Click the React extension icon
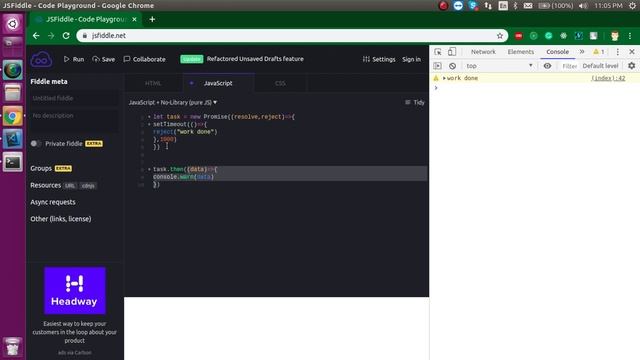This screenshot has width=640, height=360. tap(563, 36)
